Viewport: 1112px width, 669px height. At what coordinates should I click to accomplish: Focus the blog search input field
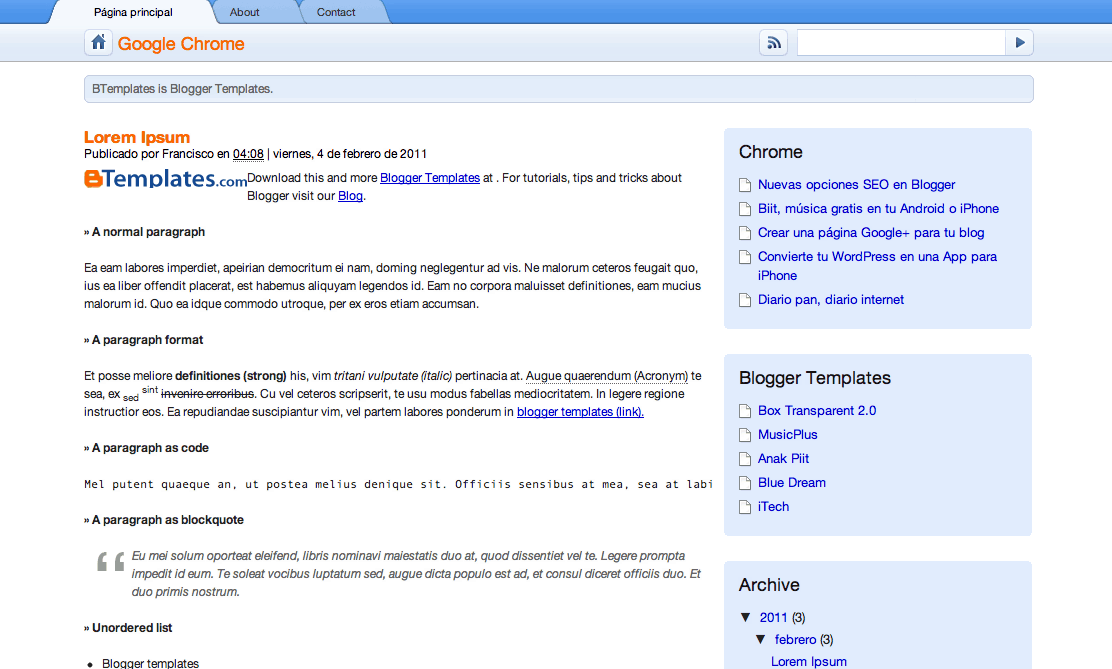(x=901, y=43)
